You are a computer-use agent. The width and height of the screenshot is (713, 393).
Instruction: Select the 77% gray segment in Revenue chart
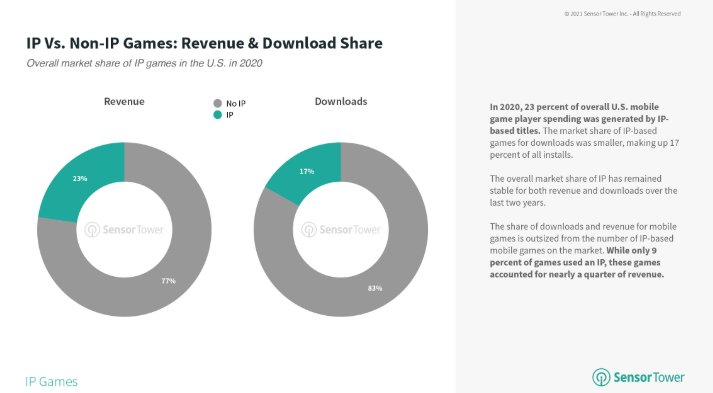pos(168,281)
